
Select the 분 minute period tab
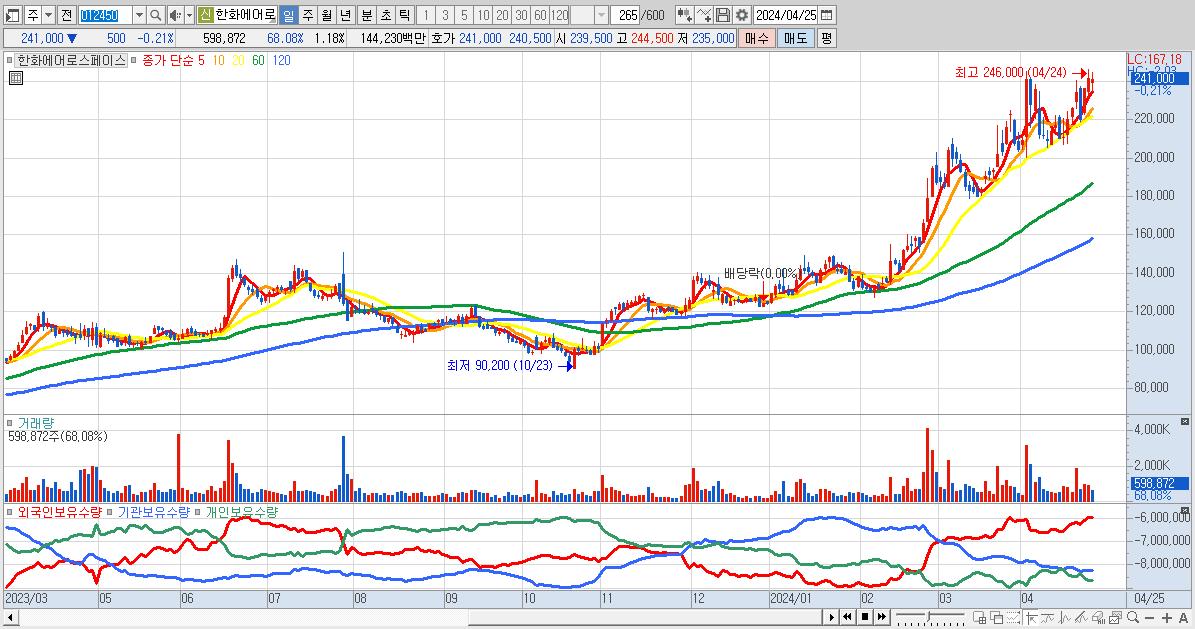pyautogui.click(x=367, y=15)
